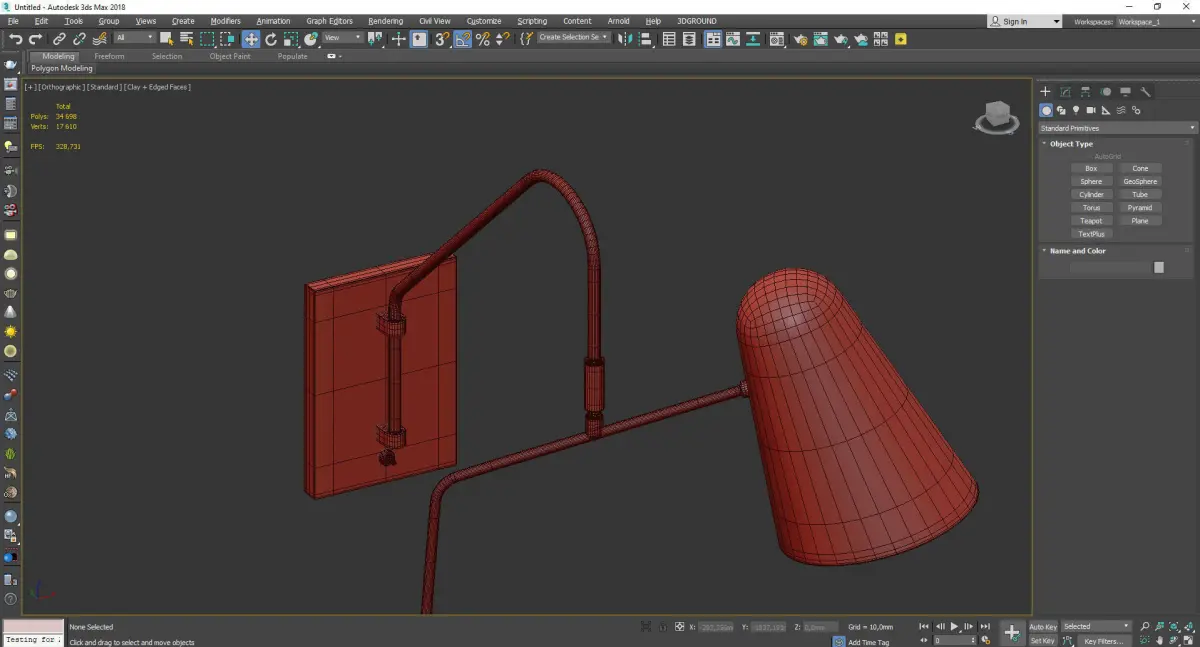Switch to the Freeform ribbon tab
Viewport: 1200px width, 647px height.
[109, 56]
